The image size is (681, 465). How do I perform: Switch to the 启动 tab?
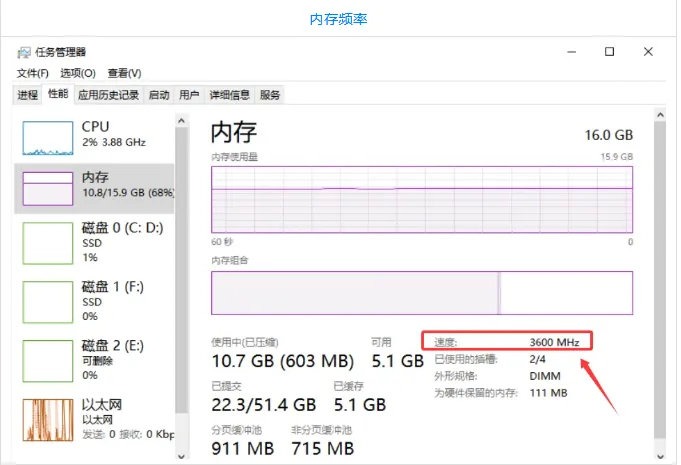(158, 95)
